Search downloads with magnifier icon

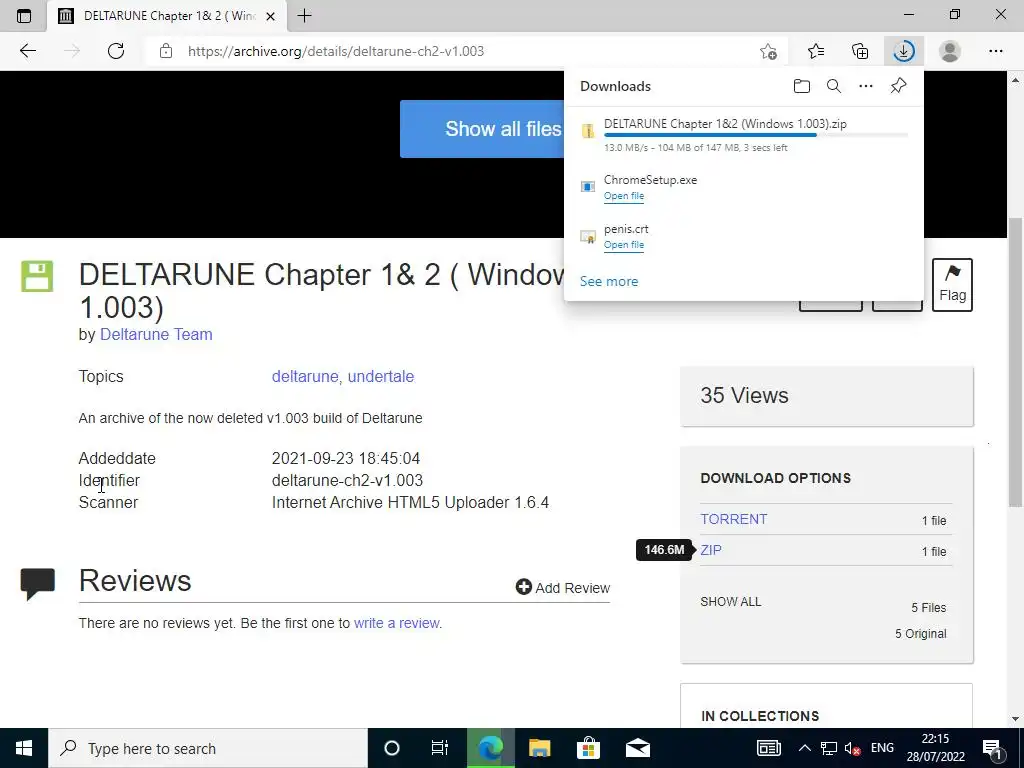[x=833, y=86]
